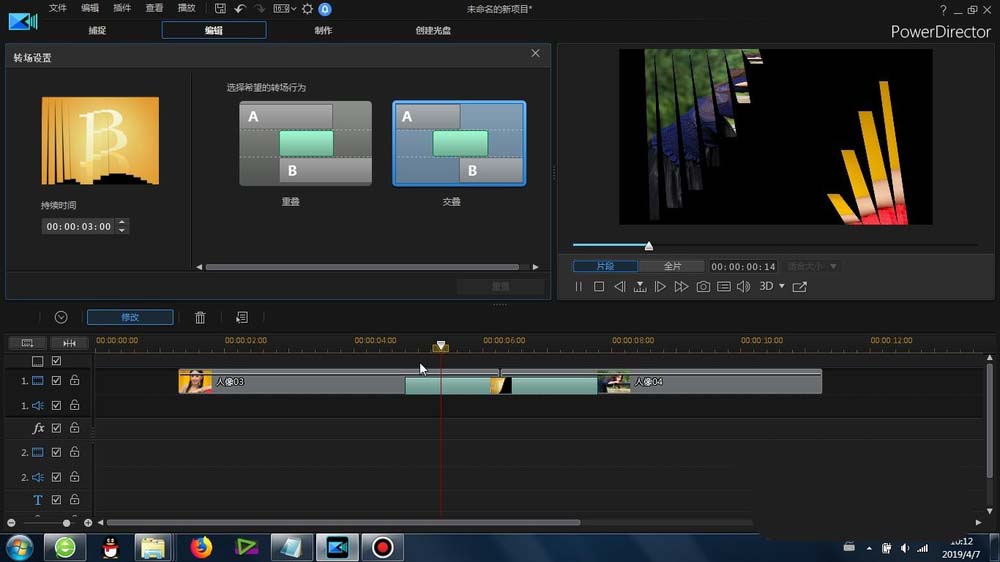Open the 文件 (File) menu
1000x562 pixels.
58,8
